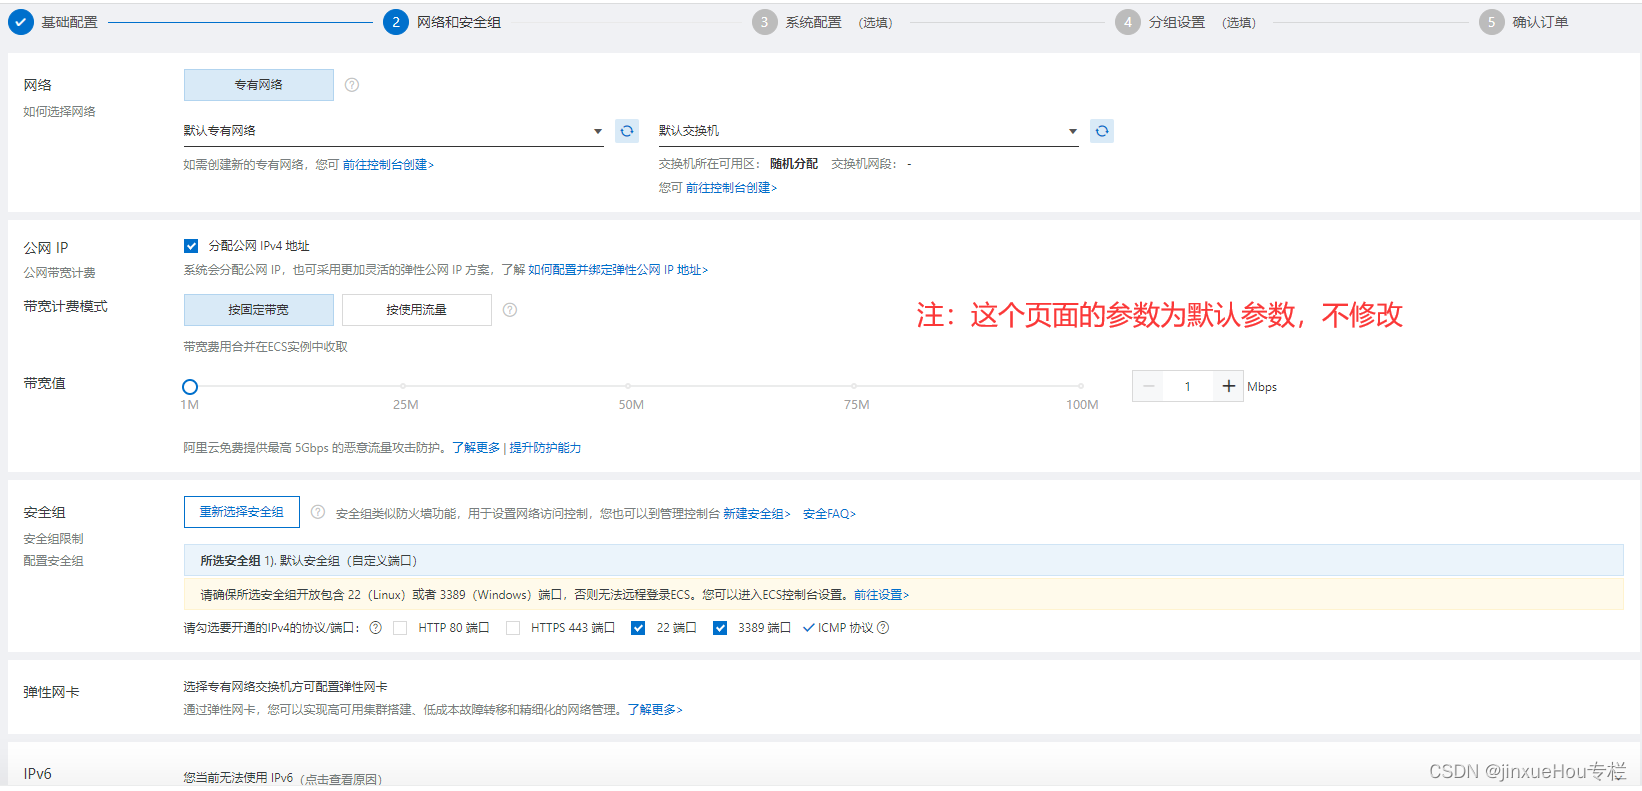Click the help icon next to 重新选择安全组
Image resolution: width=1642 pixels, height=791 pixels.
point(318,512)
